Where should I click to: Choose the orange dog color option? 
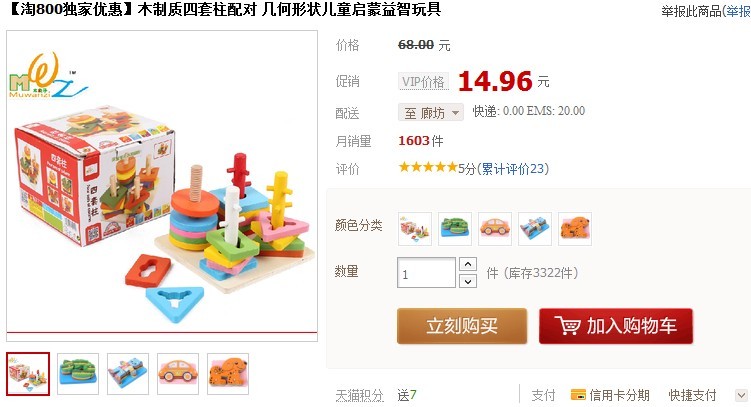(575, 229)
